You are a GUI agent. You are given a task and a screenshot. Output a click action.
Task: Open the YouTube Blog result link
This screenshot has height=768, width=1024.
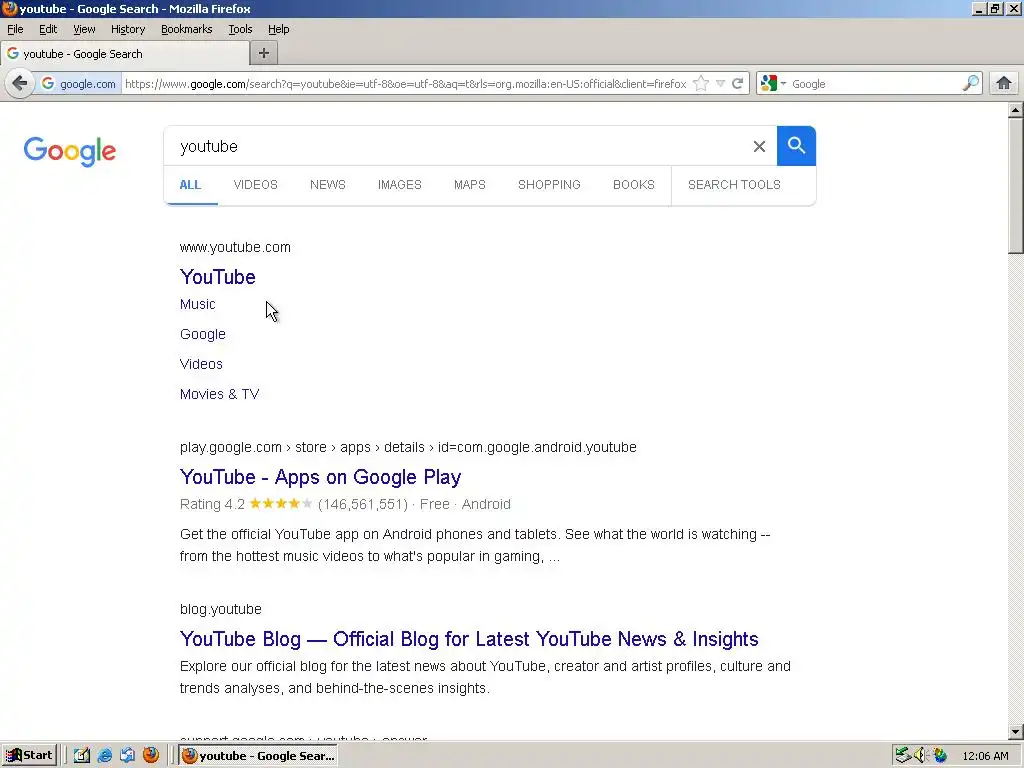click(x=469, y=639)
